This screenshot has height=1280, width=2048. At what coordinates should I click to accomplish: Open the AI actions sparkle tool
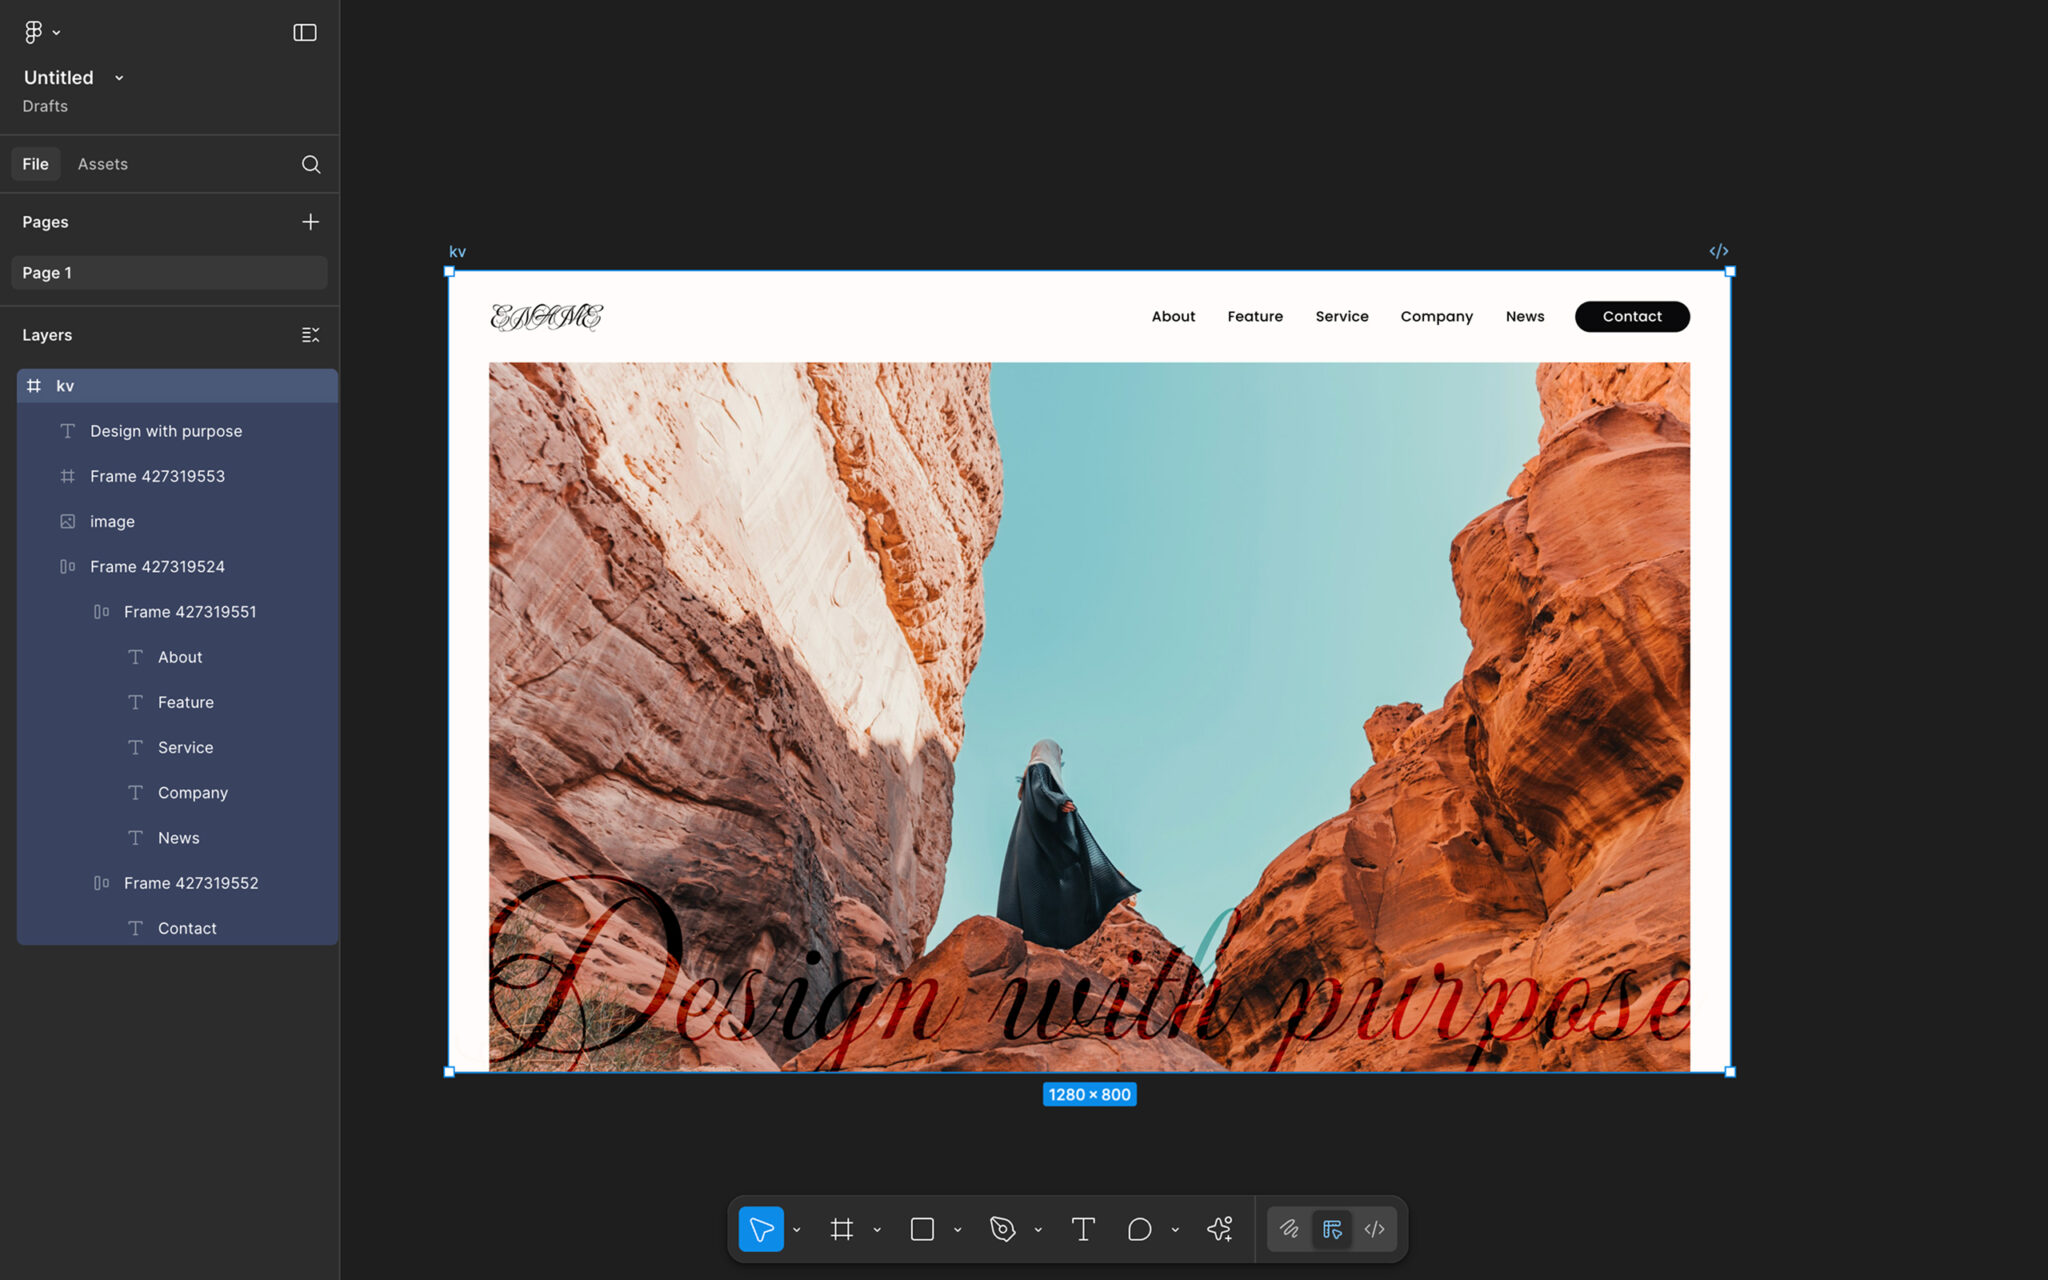click(x=1219, y=1229)
